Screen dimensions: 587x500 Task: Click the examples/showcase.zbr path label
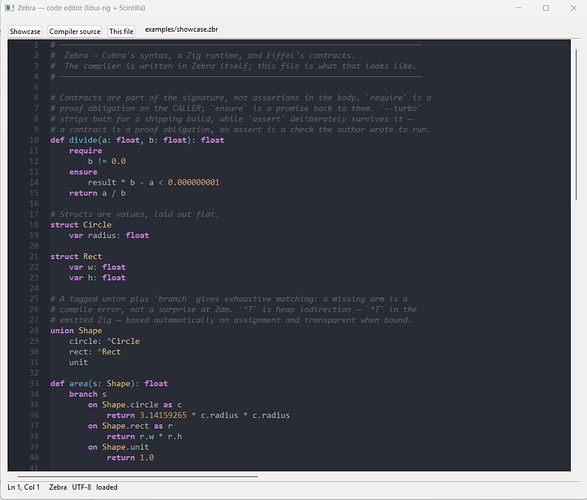pyautogui.click(x=181, y=30)
